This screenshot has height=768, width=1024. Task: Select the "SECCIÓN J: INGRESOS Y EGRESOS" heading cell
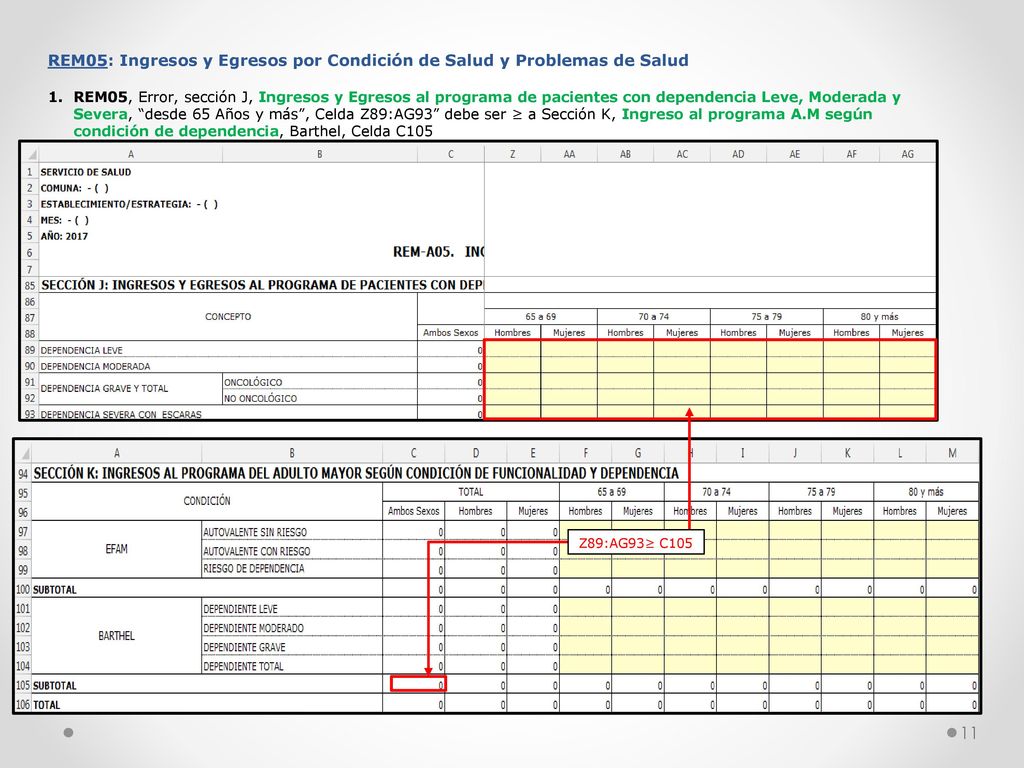coord(262,285)
